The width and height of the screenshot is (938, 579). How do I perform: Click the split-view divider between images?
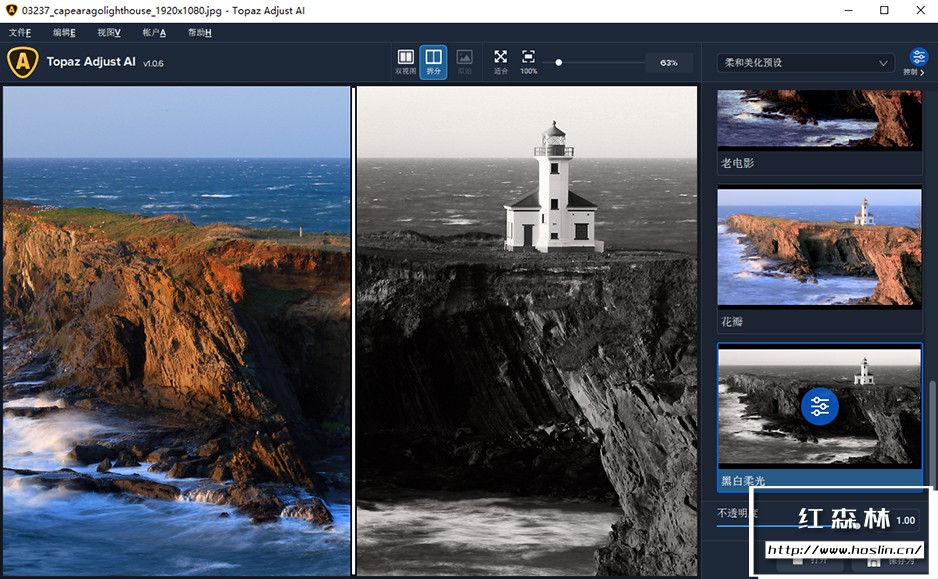coord(353,330)
